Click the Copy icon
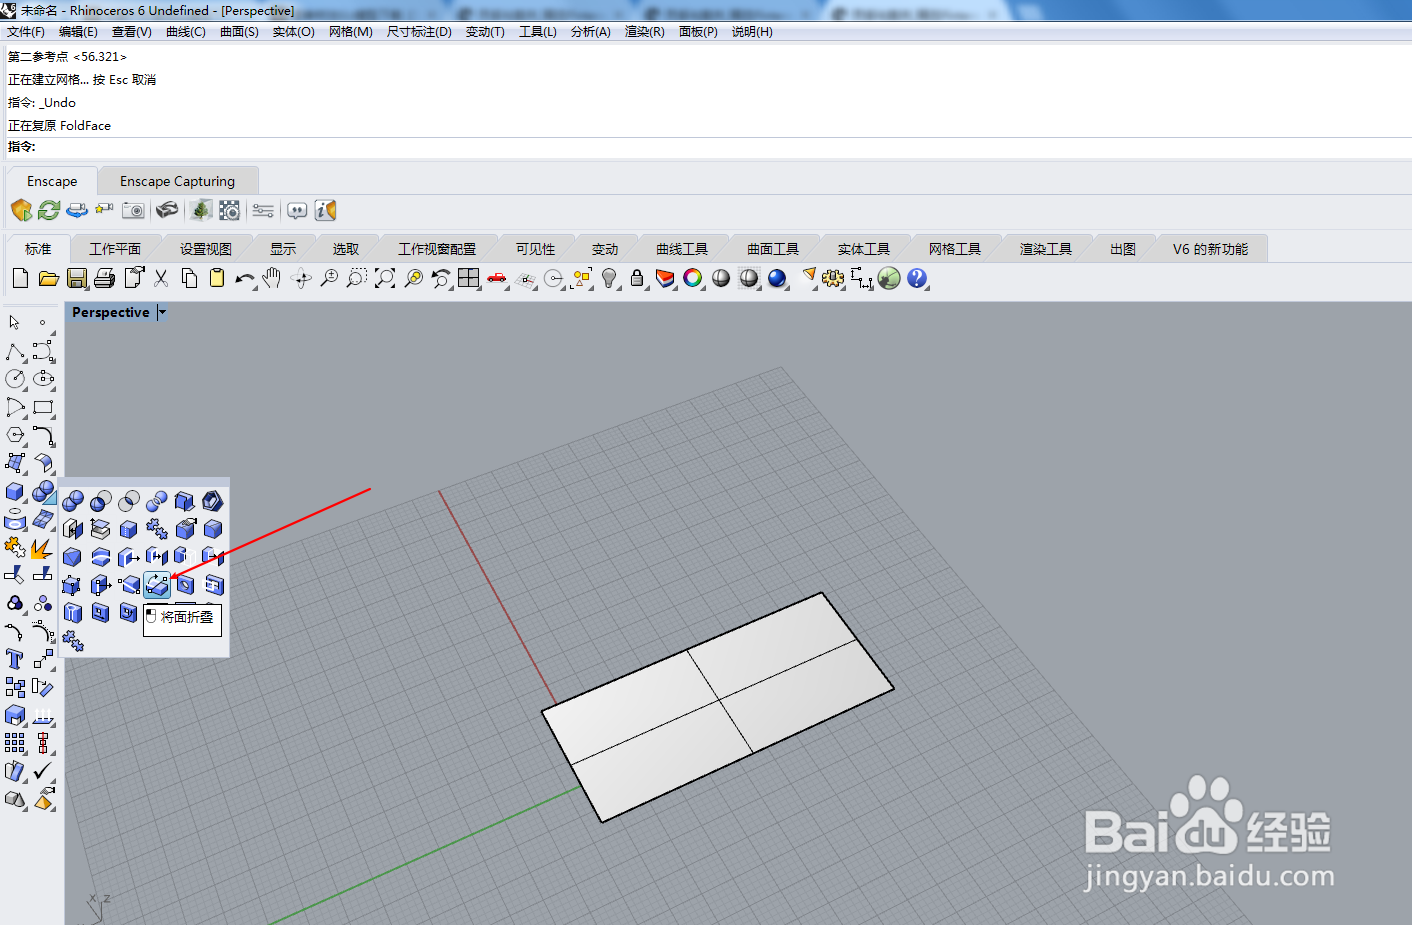Screen dimensions: 1412x925 [x=189, y=278]
